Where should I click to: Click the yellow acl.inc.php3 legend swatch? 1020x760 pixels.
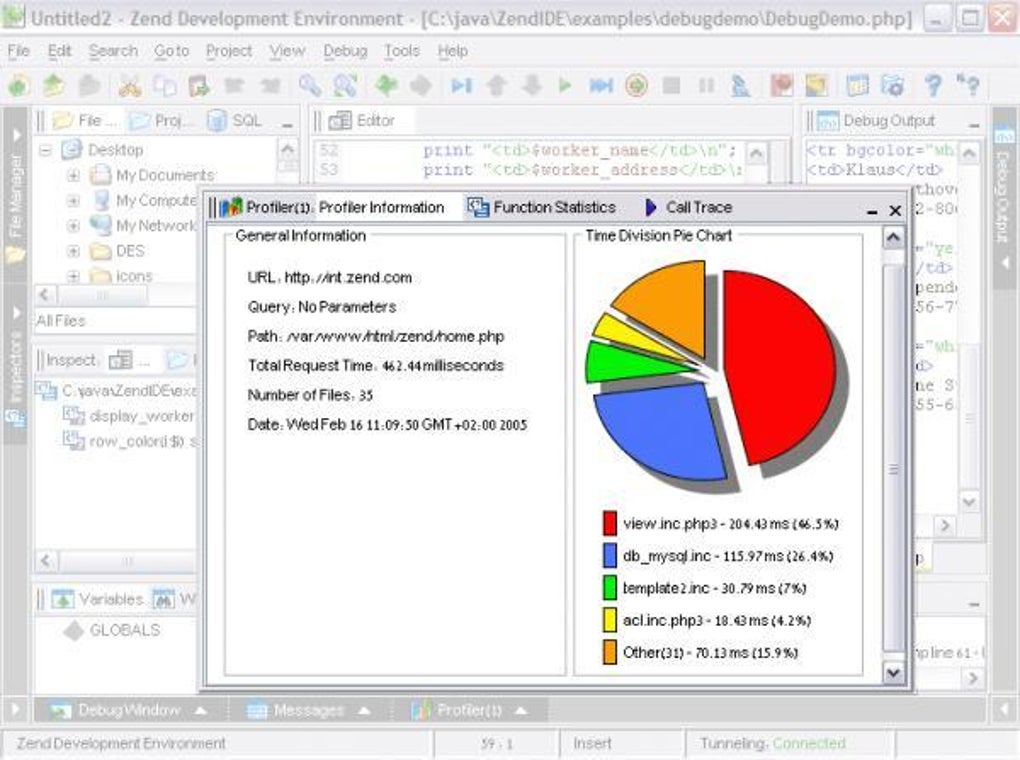(x=610, y=619)
